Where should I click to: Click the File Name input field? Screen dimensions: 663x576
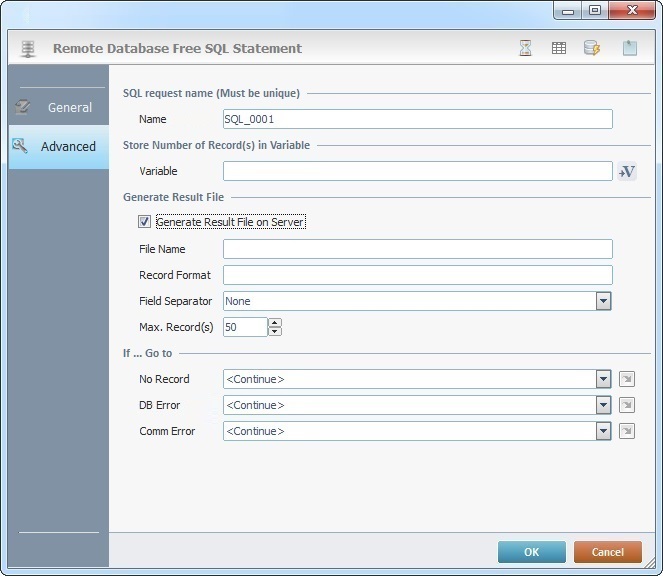pos(418,249)
